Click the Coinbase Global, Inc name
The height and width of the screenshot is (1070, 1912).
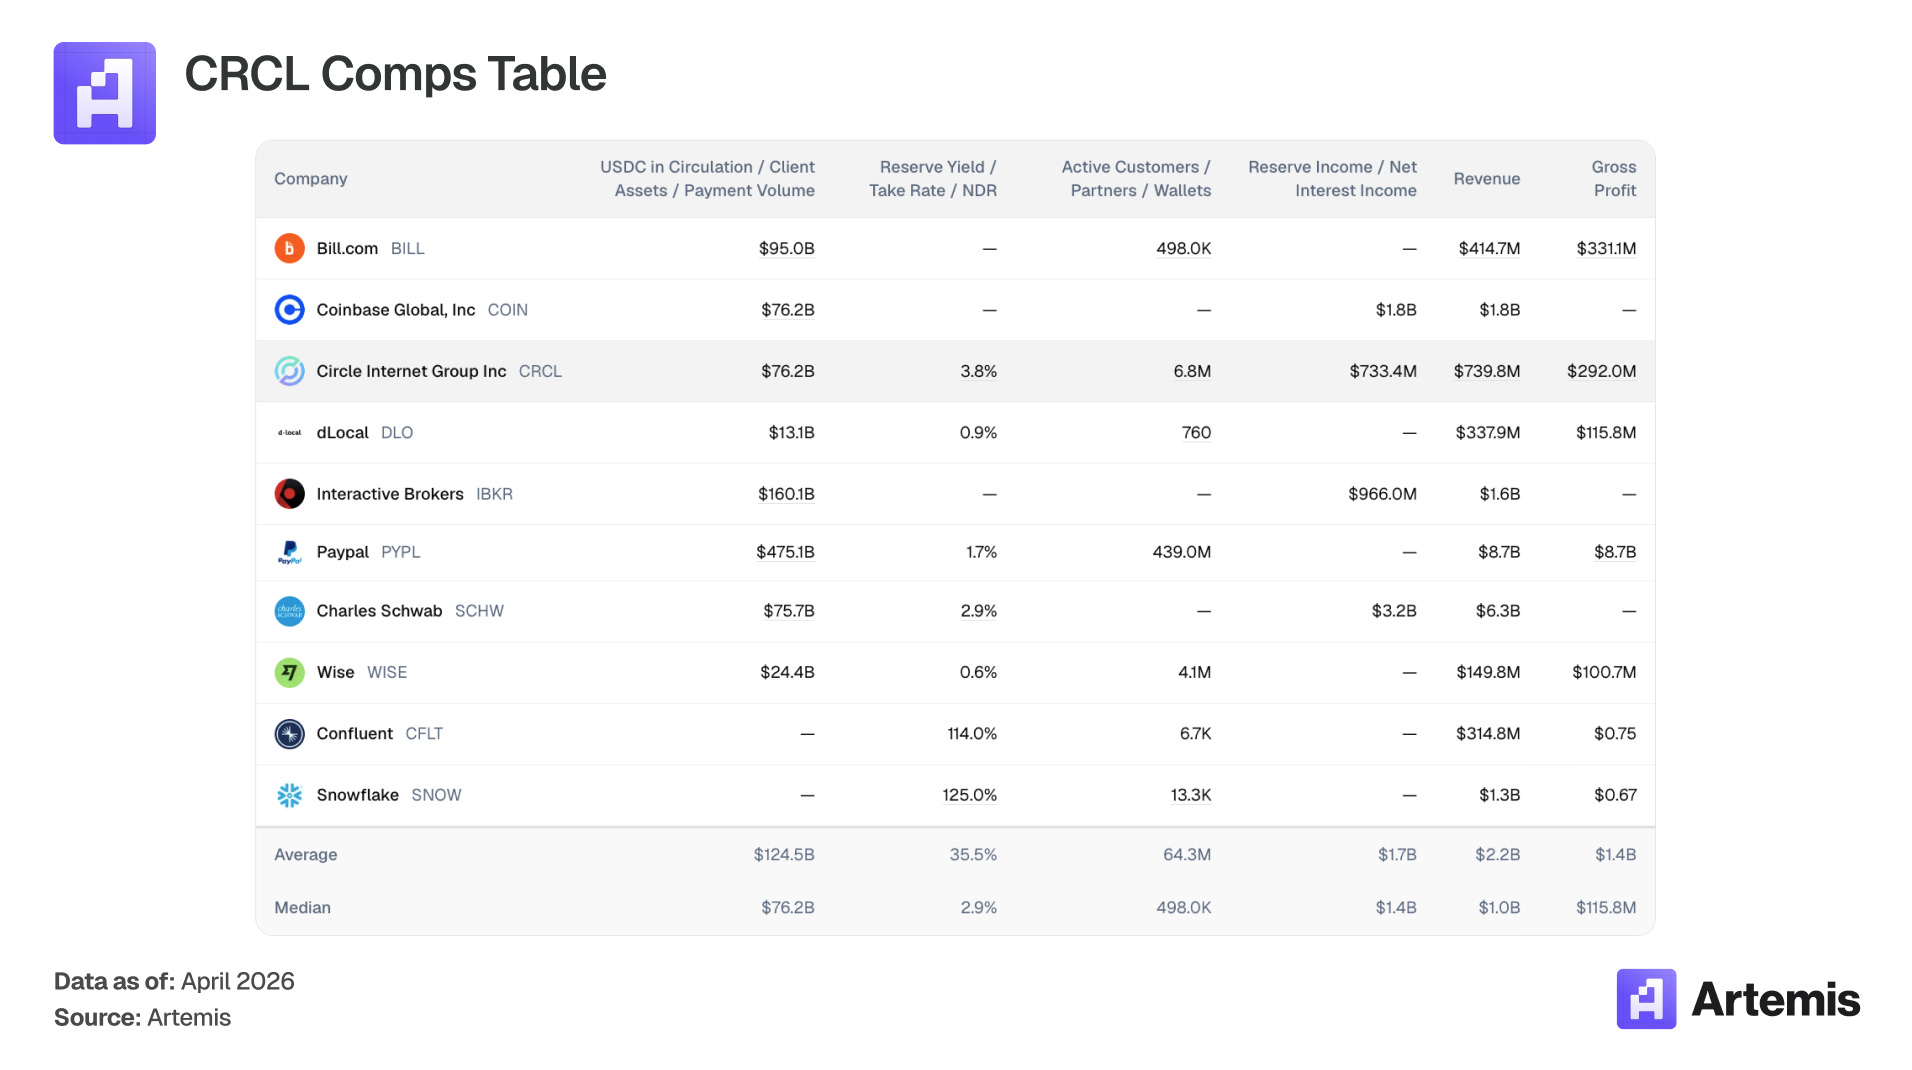coord(395,310)
